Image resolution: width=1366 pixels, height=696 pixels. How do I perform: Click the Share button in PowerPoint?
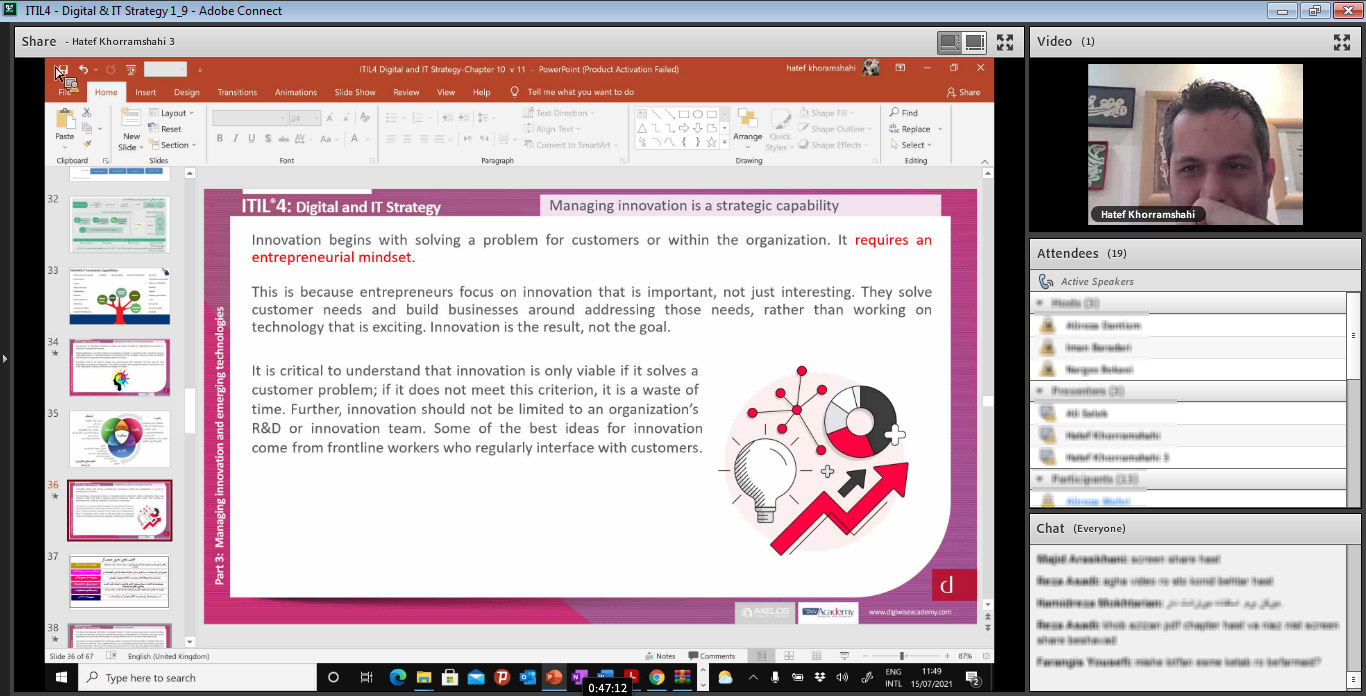964,92
